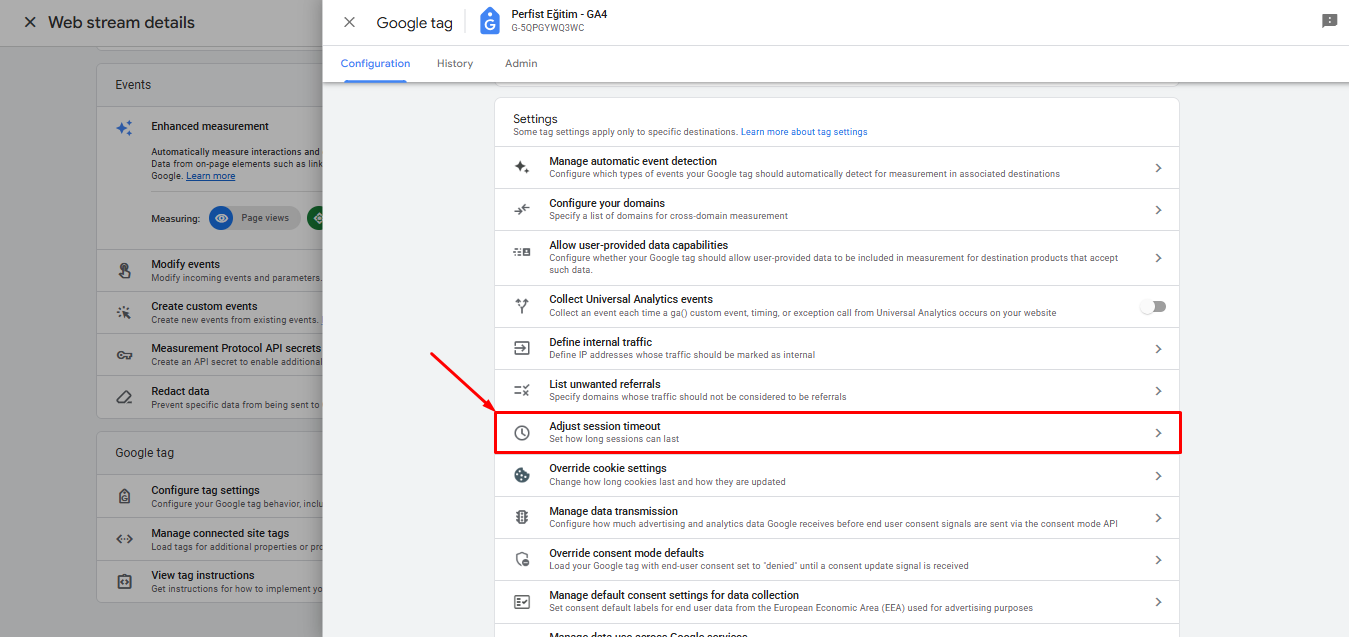Toggle the Page views measurement chip
The width and height of the screenshot is (1349, 637).
pyautogui.click(x=253, y=218)
